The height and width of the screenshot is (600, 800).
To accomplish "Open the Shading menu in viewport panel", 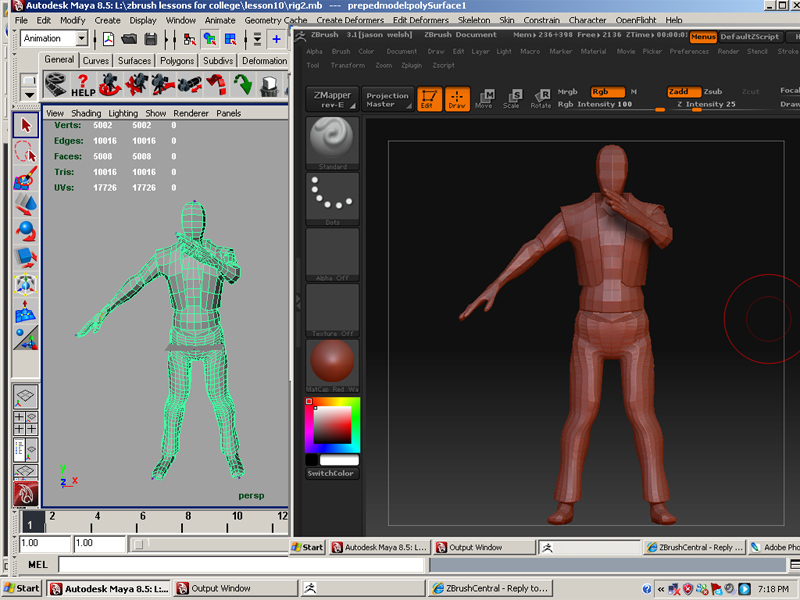I will click(x=86, y=113).
